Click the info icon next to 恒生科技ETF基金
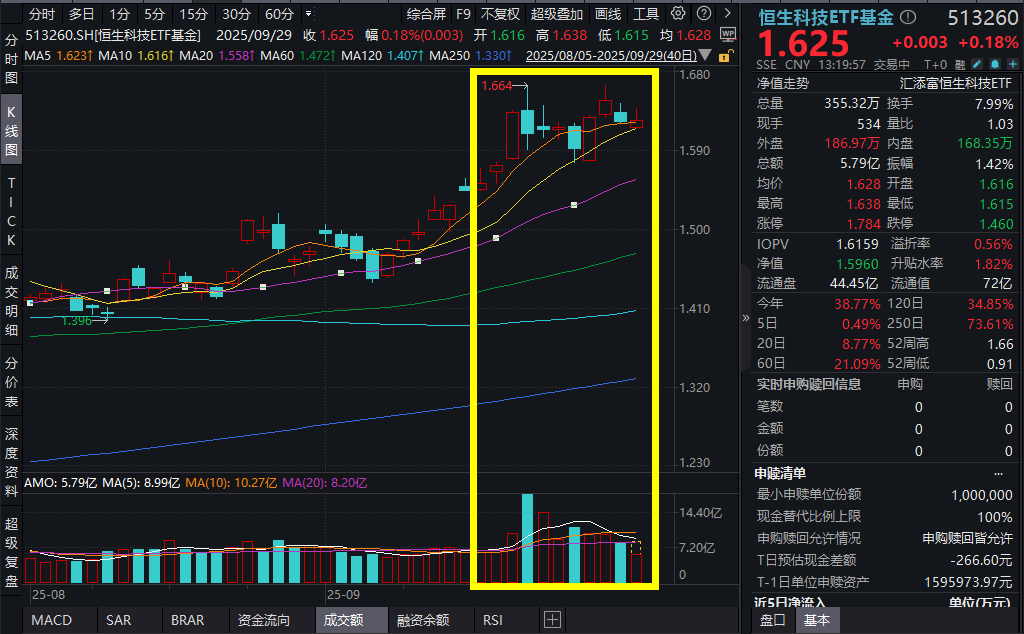Image resolution: width=1024 pixels, height=634 pixels. click(x=908, y=17)
